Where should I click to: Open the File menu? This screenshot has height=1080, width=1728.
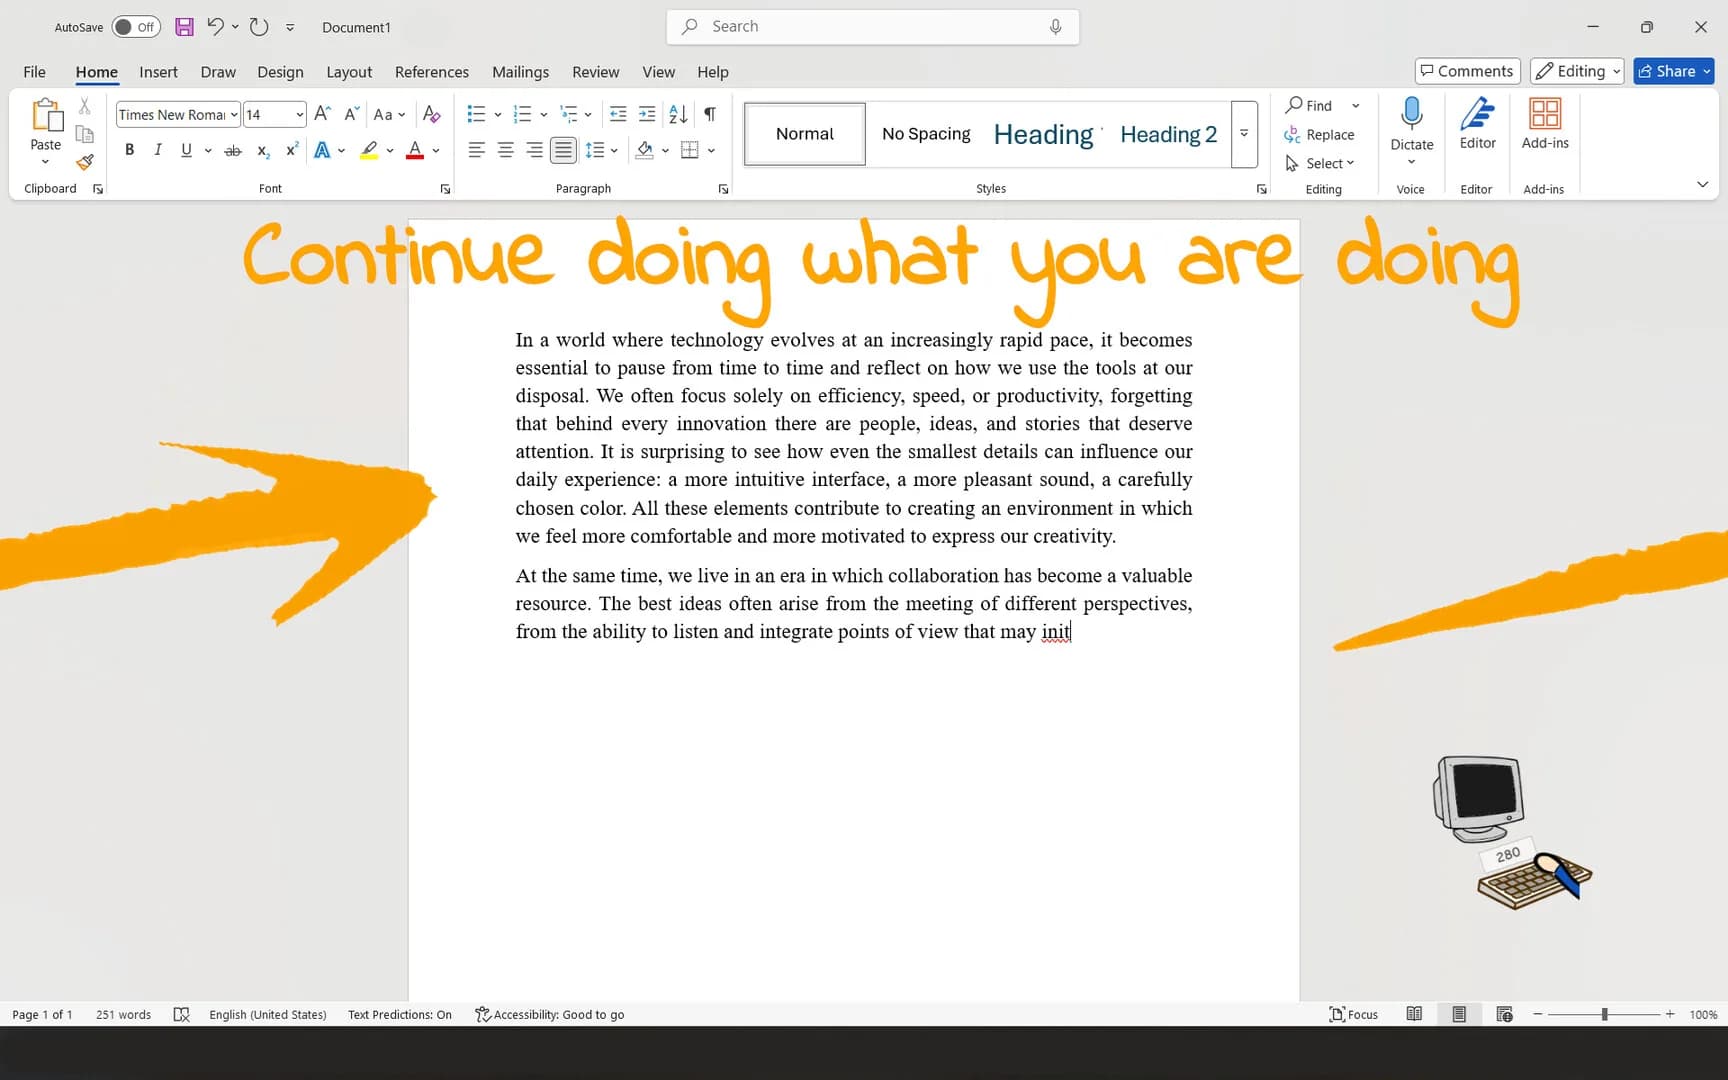point(34,72)
